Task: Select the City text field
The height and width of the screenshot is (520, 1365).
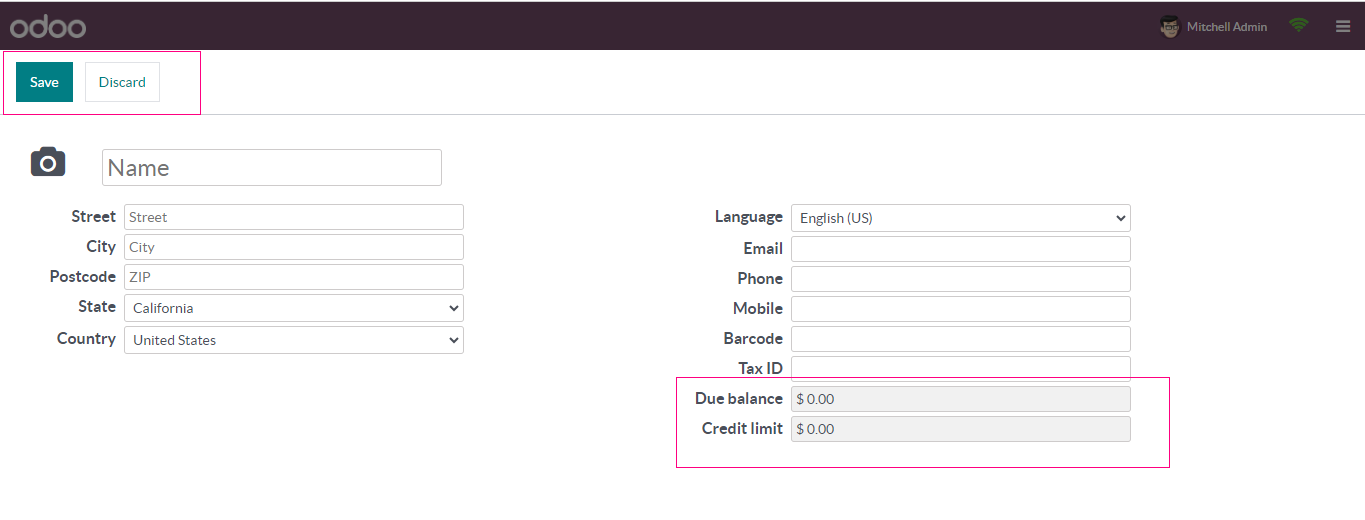Action: [x=293, y=247]
